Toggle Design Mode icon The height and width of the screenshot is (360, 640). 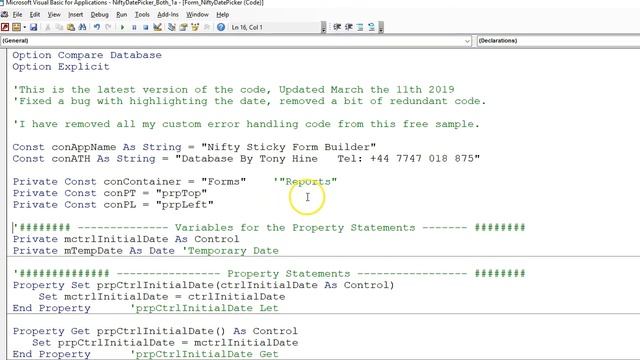(x=157, y=27)
